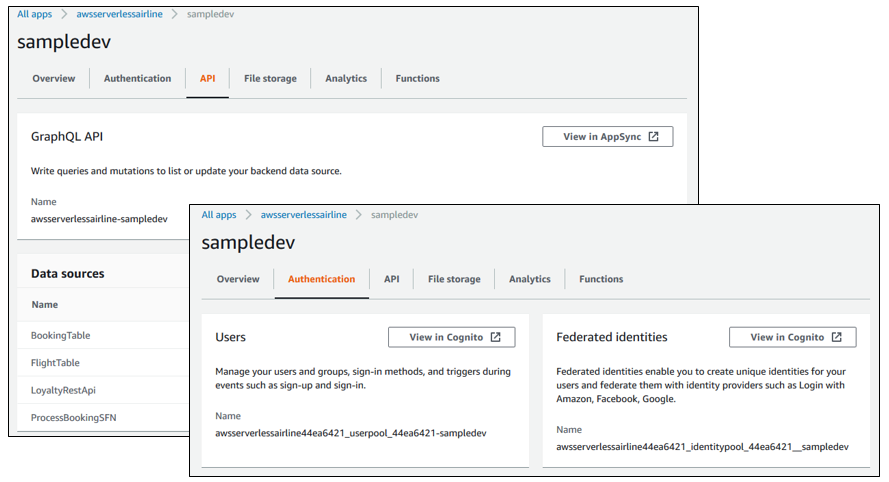
Task: Click breadcrumb chevron after All apps in front window
Action: (248, 215)
